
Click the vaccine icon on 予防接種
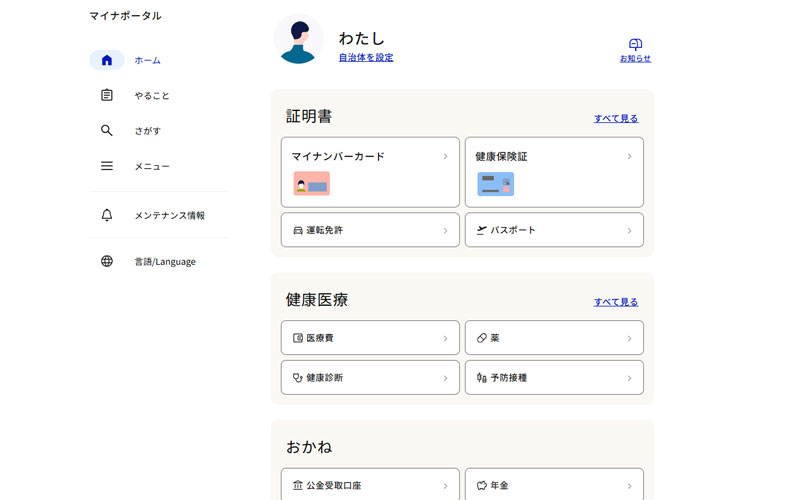click(x=482, y=378)
